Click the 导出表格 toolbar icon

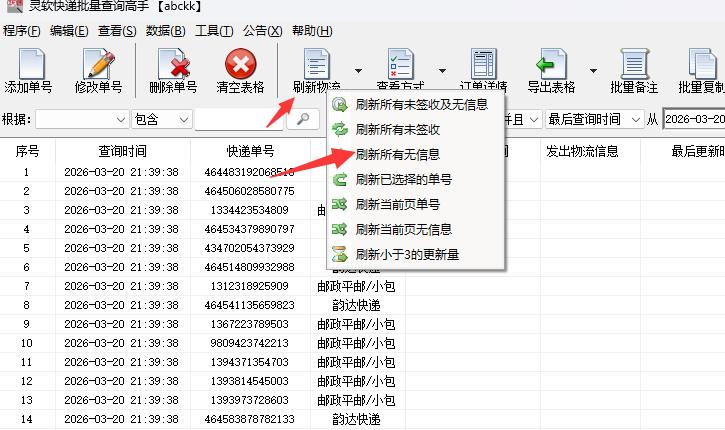(550, 66)
